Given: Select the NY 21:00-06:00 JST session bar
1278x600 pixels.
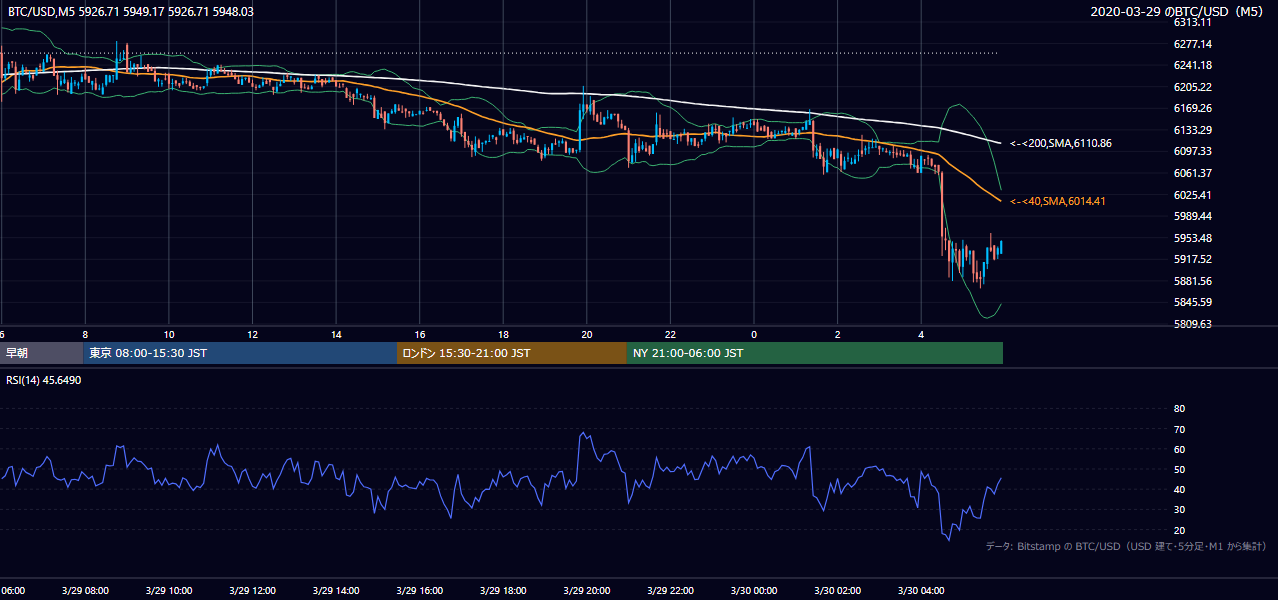Looking at the screenshot, I should pos(815,353).
